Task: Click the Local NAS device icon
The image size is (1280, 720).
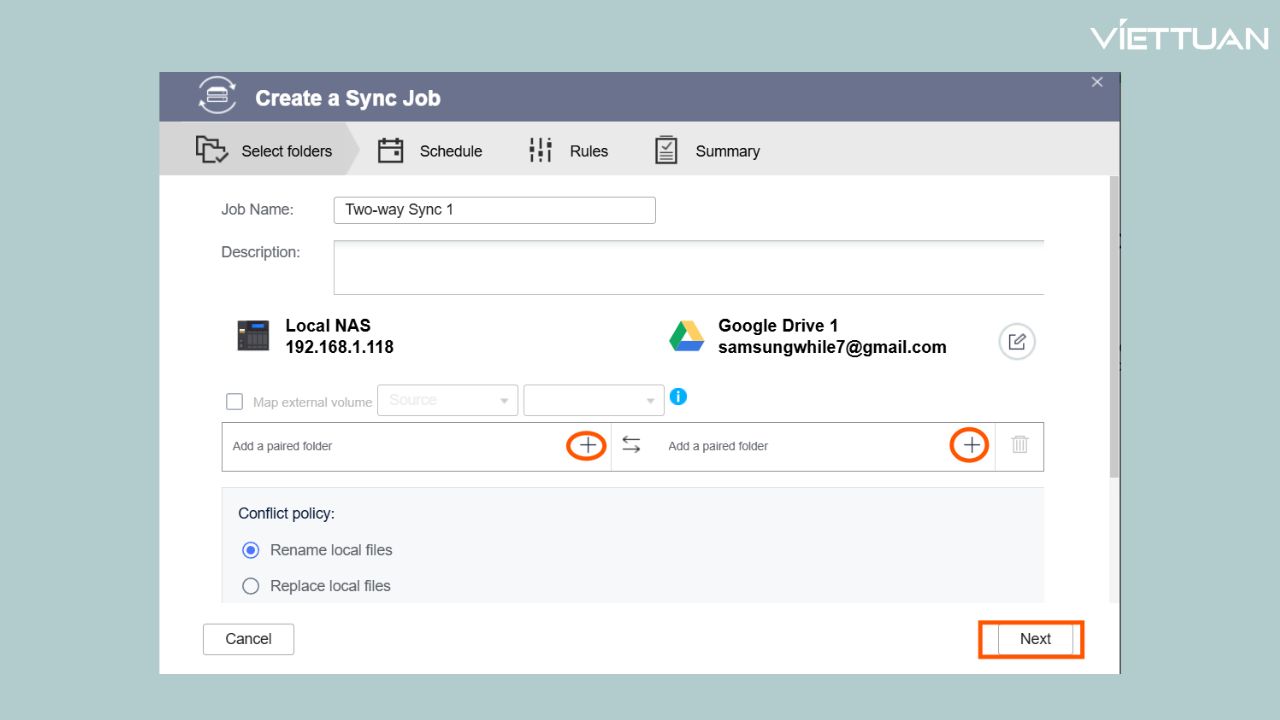Action: [x=253, y=336]
